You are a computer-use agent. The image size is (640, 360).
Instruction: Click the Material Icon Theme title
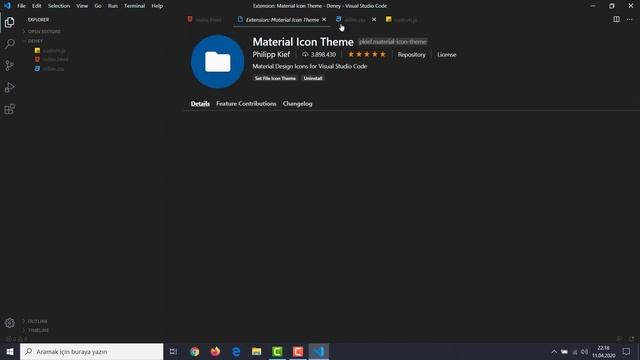pyautogui.click(x=303, y=42)
